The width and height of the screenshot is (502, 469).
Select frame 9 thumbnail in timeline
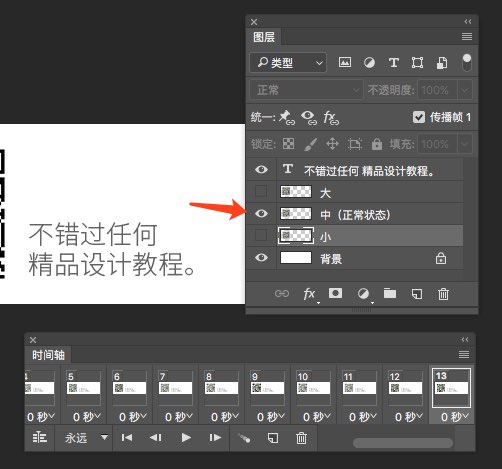[x=267, y=388]
